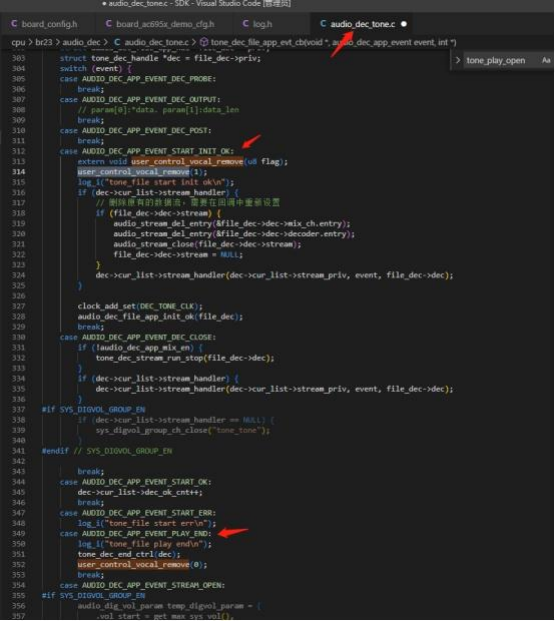
Task: Click text AUDIO_DEC_APP_EVENT_PLAY_END
Action: pos(145,533)
